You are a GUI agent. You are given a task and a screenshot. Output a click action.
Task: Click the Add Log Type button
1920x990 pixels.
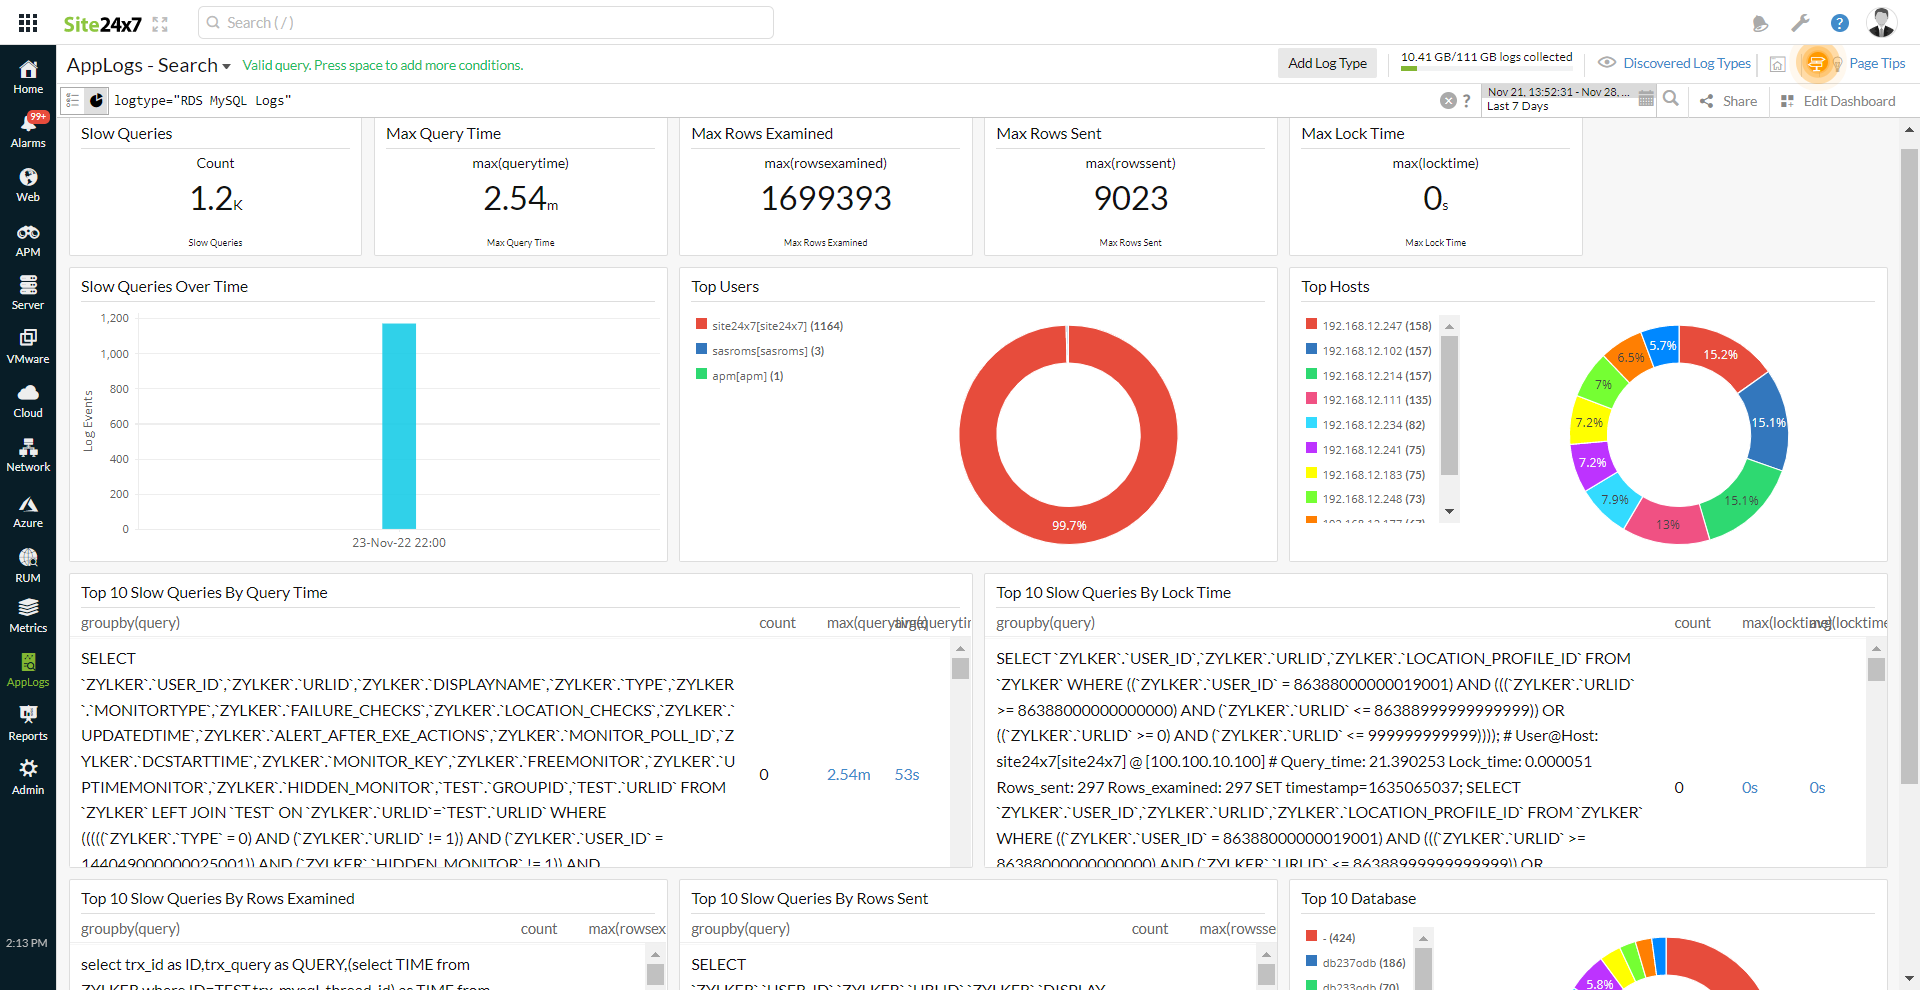point(1327,62)
